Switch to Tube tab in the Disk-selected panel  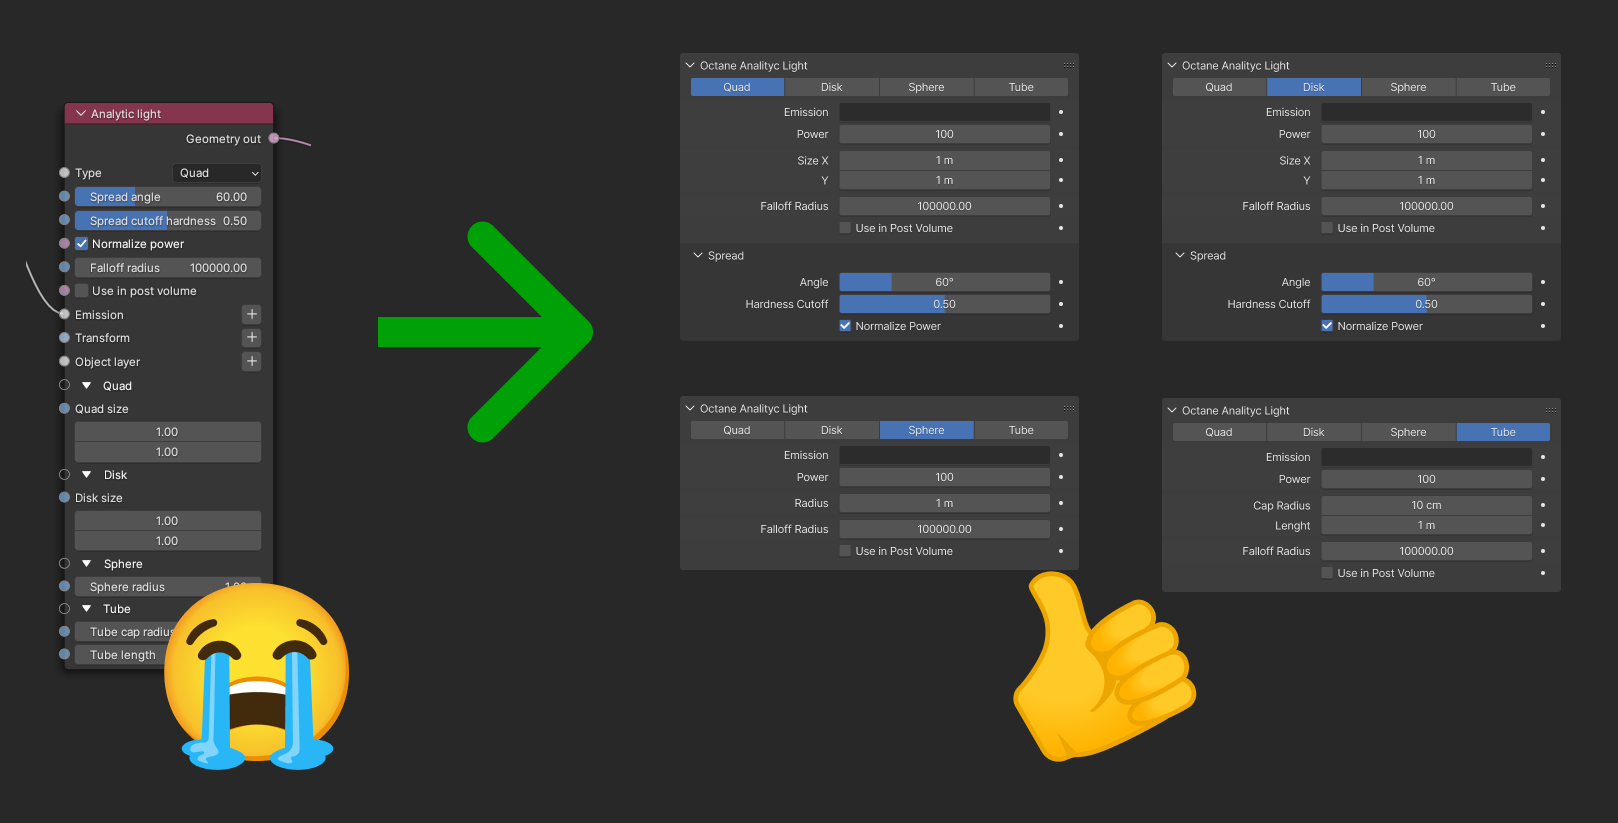(1503, 87)
